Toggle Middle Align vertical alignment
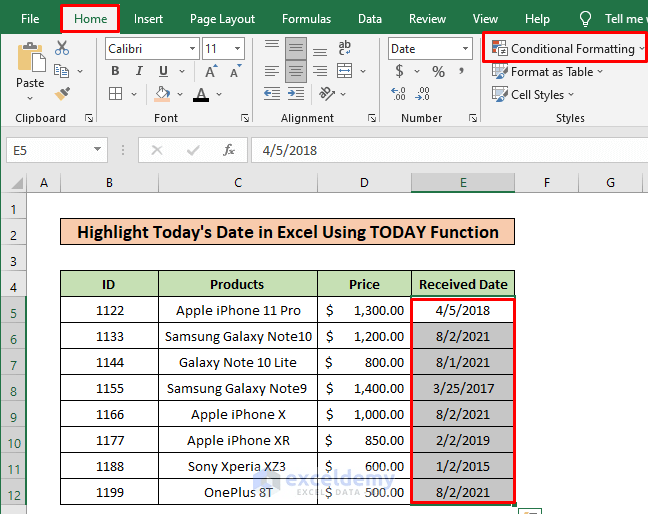Viewport: 648px width, 514px height. pos(295,48)
